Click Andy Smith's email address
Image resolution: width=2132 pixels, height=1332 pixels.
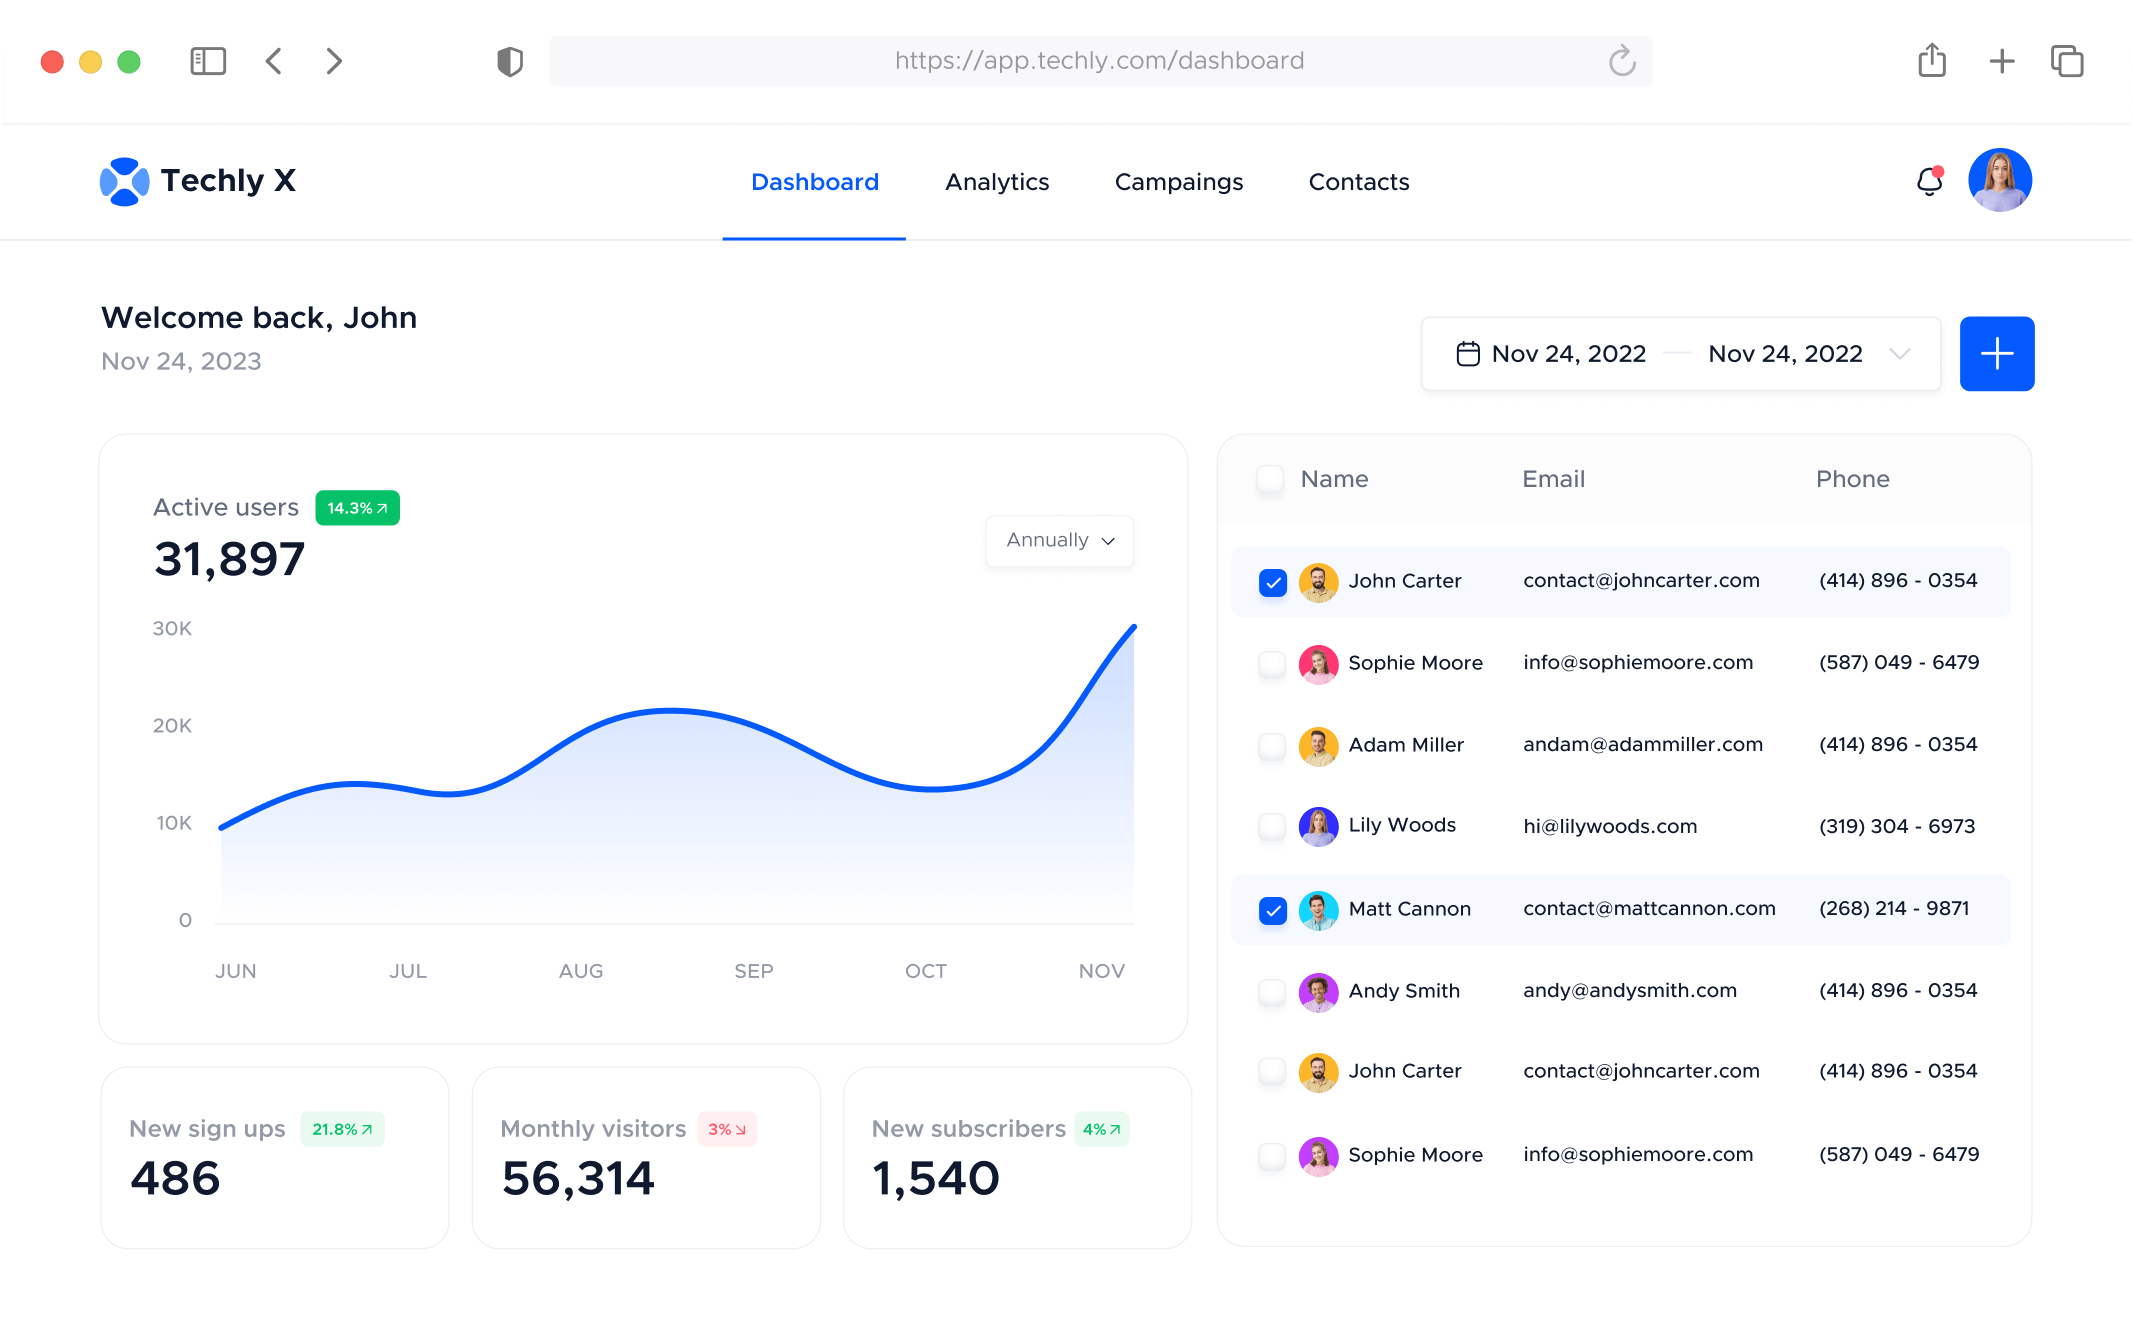tap(1629, 991)
